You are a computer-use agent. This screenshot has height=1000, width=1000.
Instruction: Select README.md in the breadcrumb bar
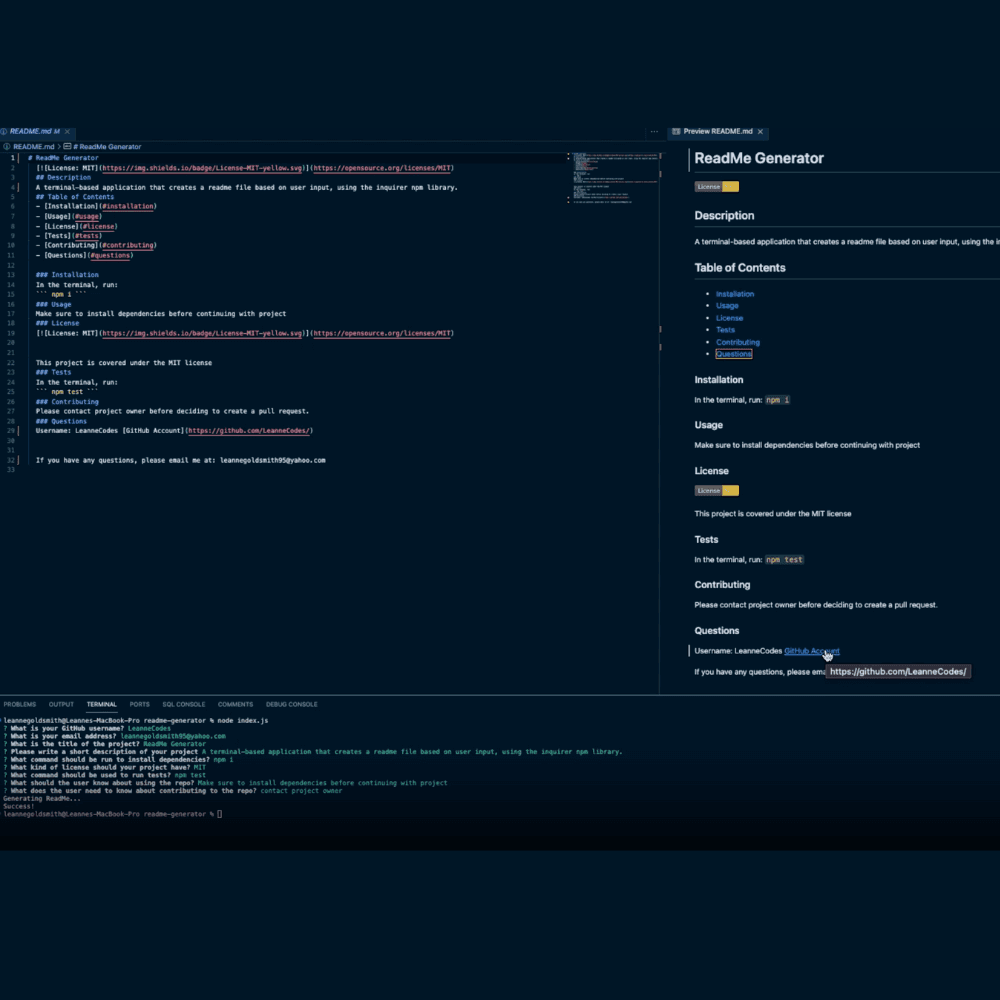[33, 147]
